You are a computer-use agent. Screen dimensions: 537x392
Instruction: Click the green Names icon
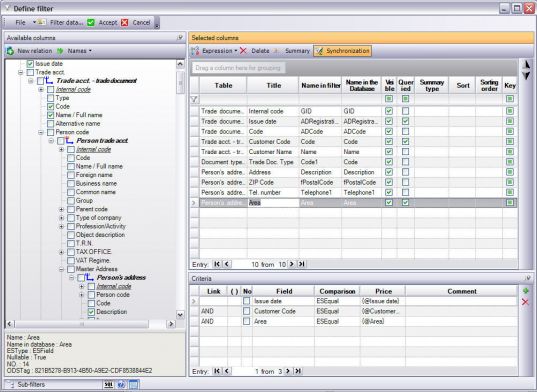tap(60, 51)
